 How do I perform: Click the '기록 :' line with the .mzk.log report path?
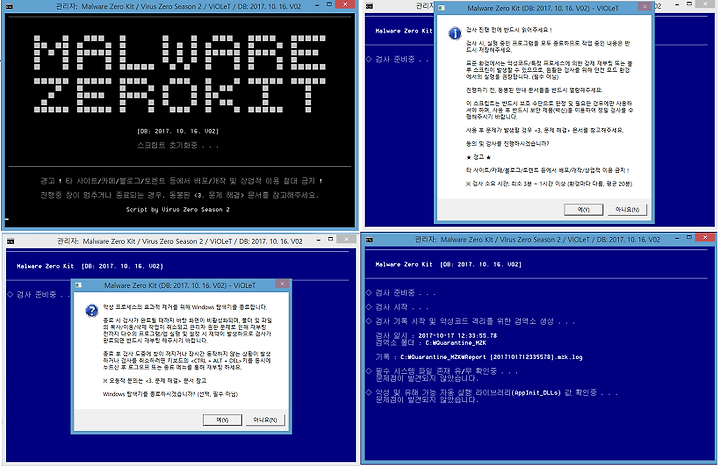(479, 357)
